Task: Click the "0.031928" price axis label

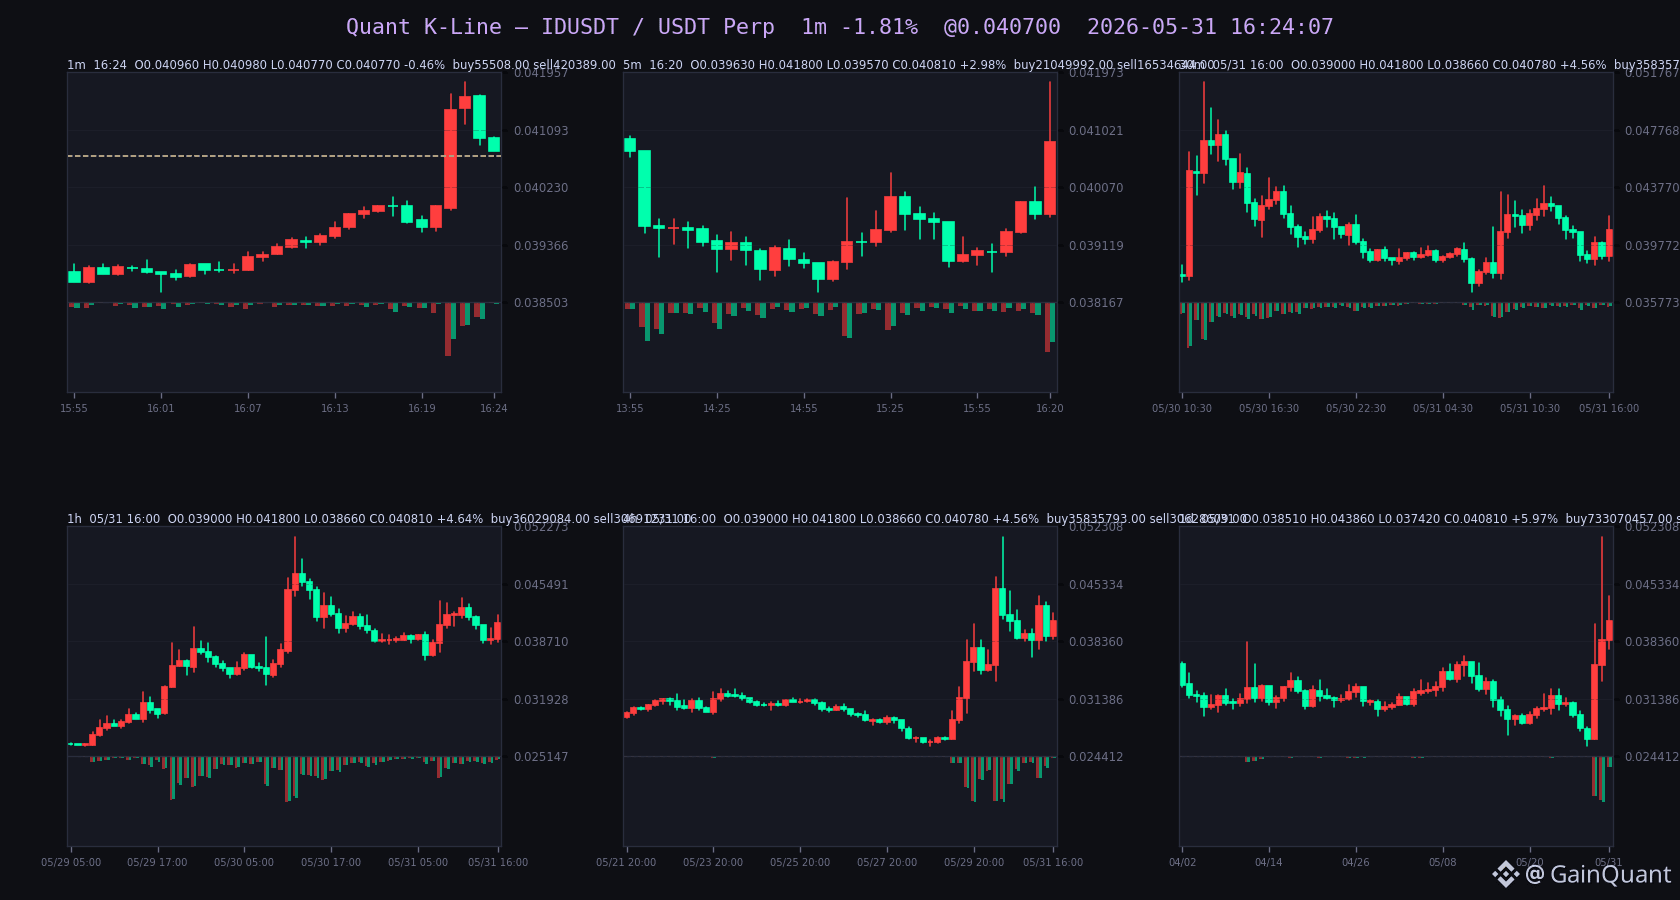Action: [x=541, y=700]
